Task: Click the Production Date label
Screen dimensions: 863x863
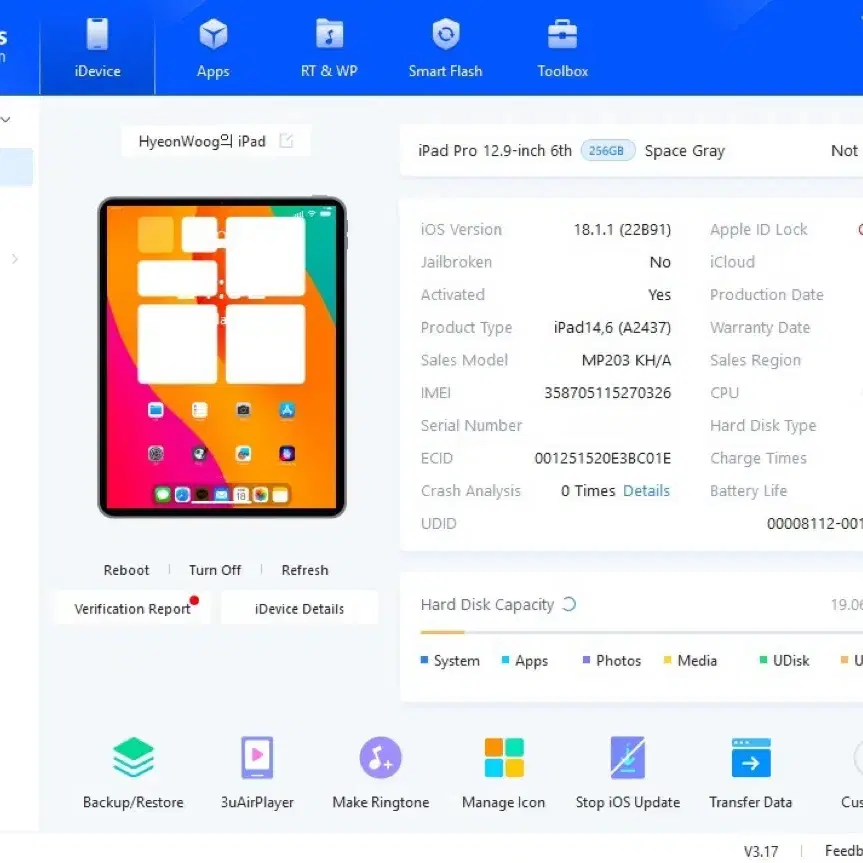Action: [767, 295]
